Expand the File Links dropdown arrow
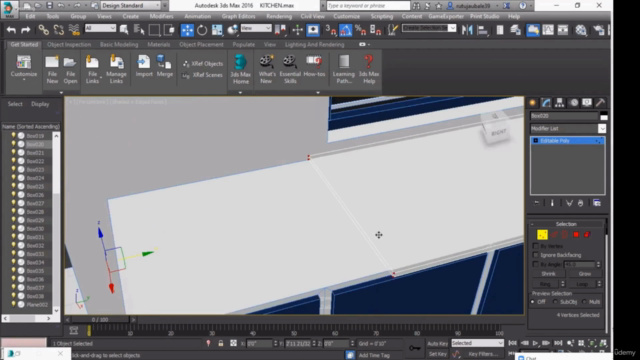640x360 pixels. [x=101, y=78]
